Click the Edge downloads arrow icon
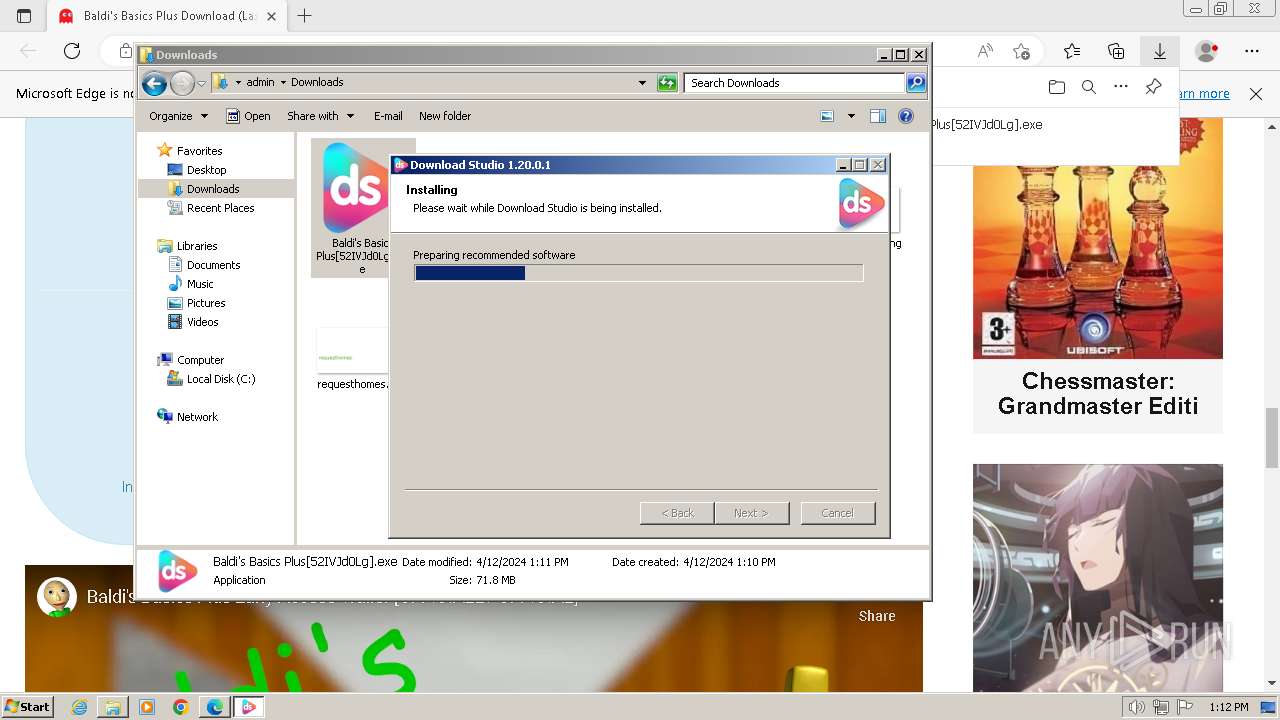Screen dimensions: 1280x720 point(1160,51)
